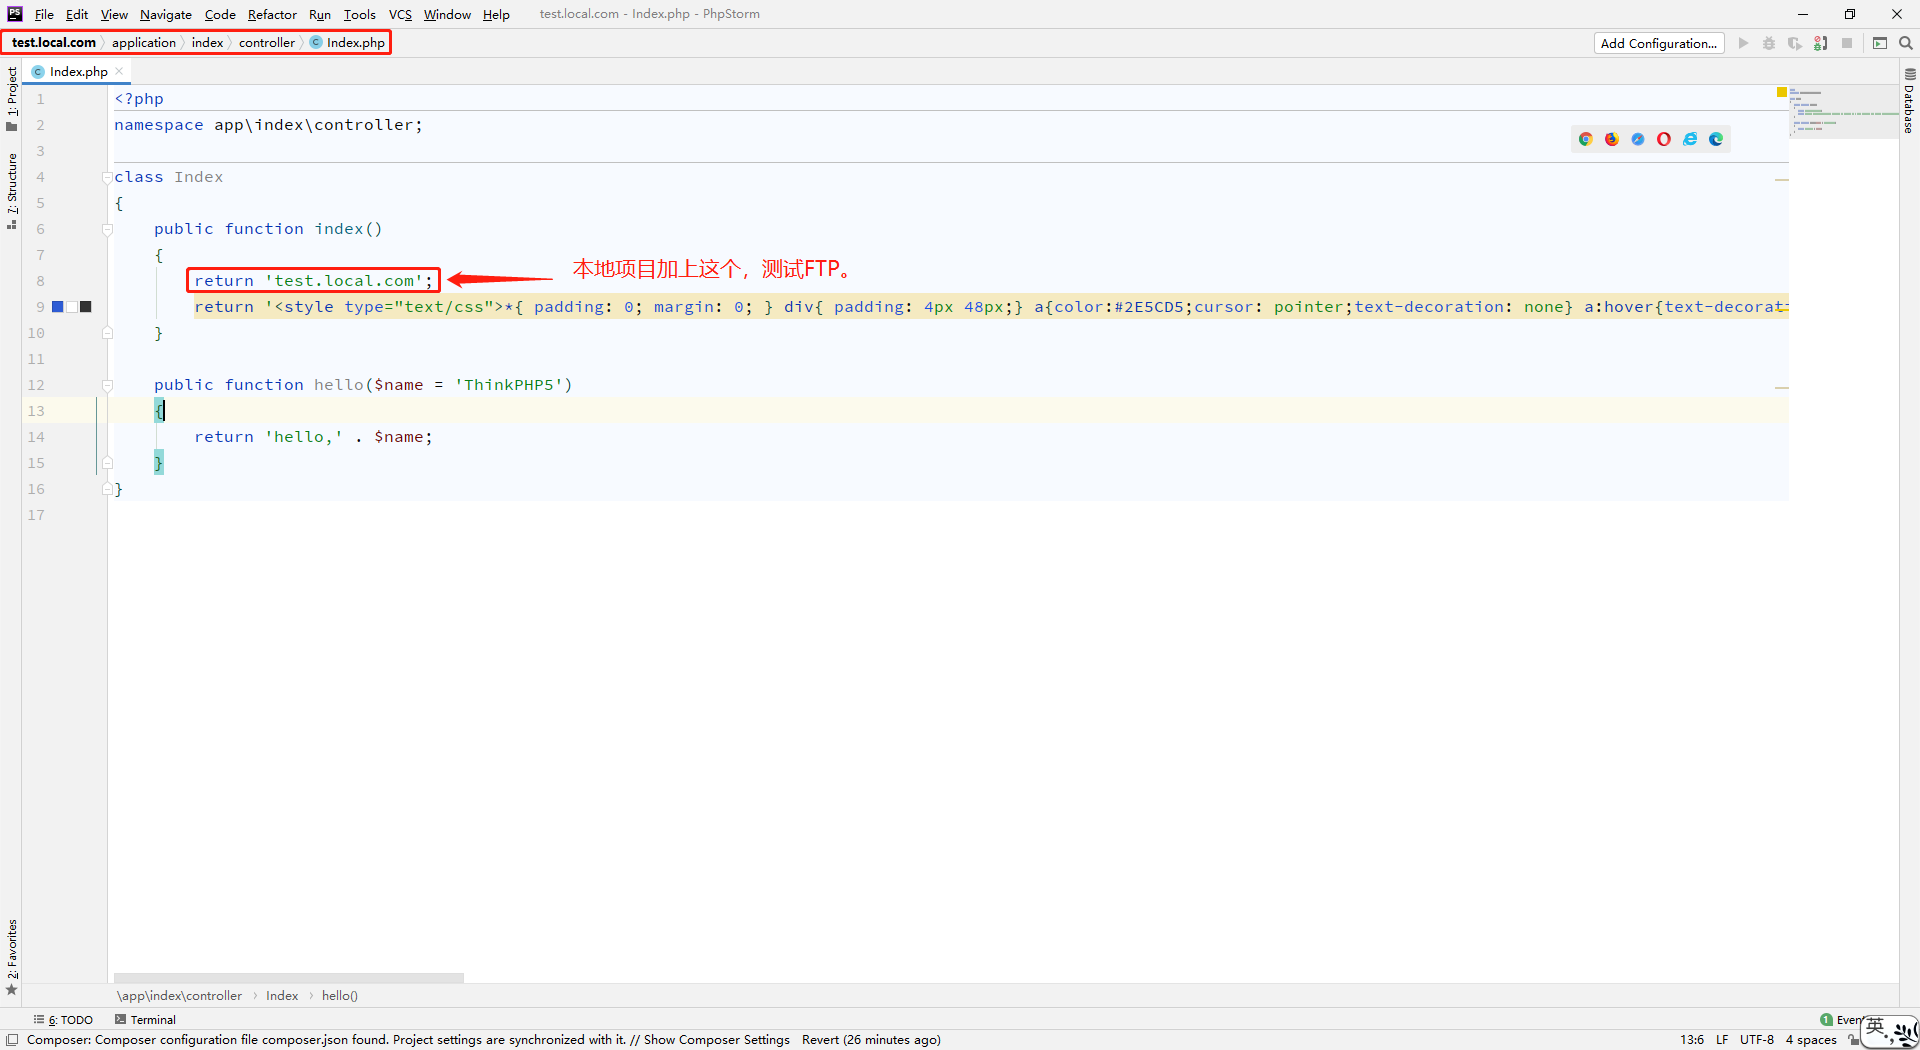
Task: Click the Debug bug icon
Action: pyautogui.click(x=1769, y=43)
